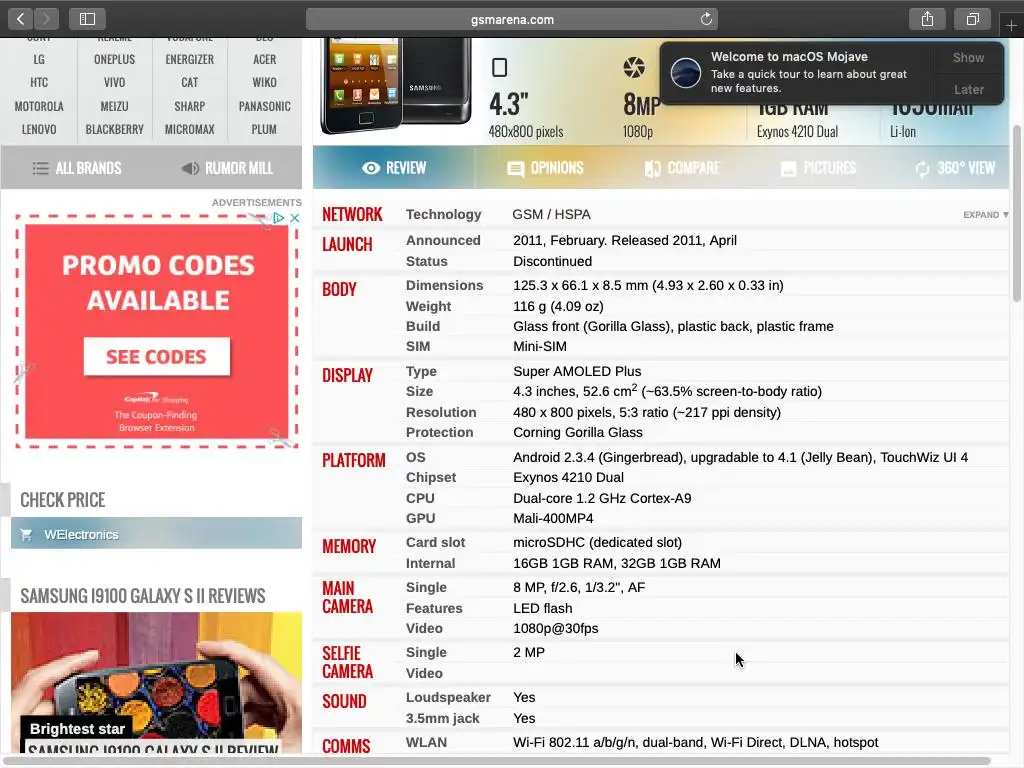The width and height of the screenshot is (1024, 768).
Task: Reload the gsmarena.com page
Action: 706,19
